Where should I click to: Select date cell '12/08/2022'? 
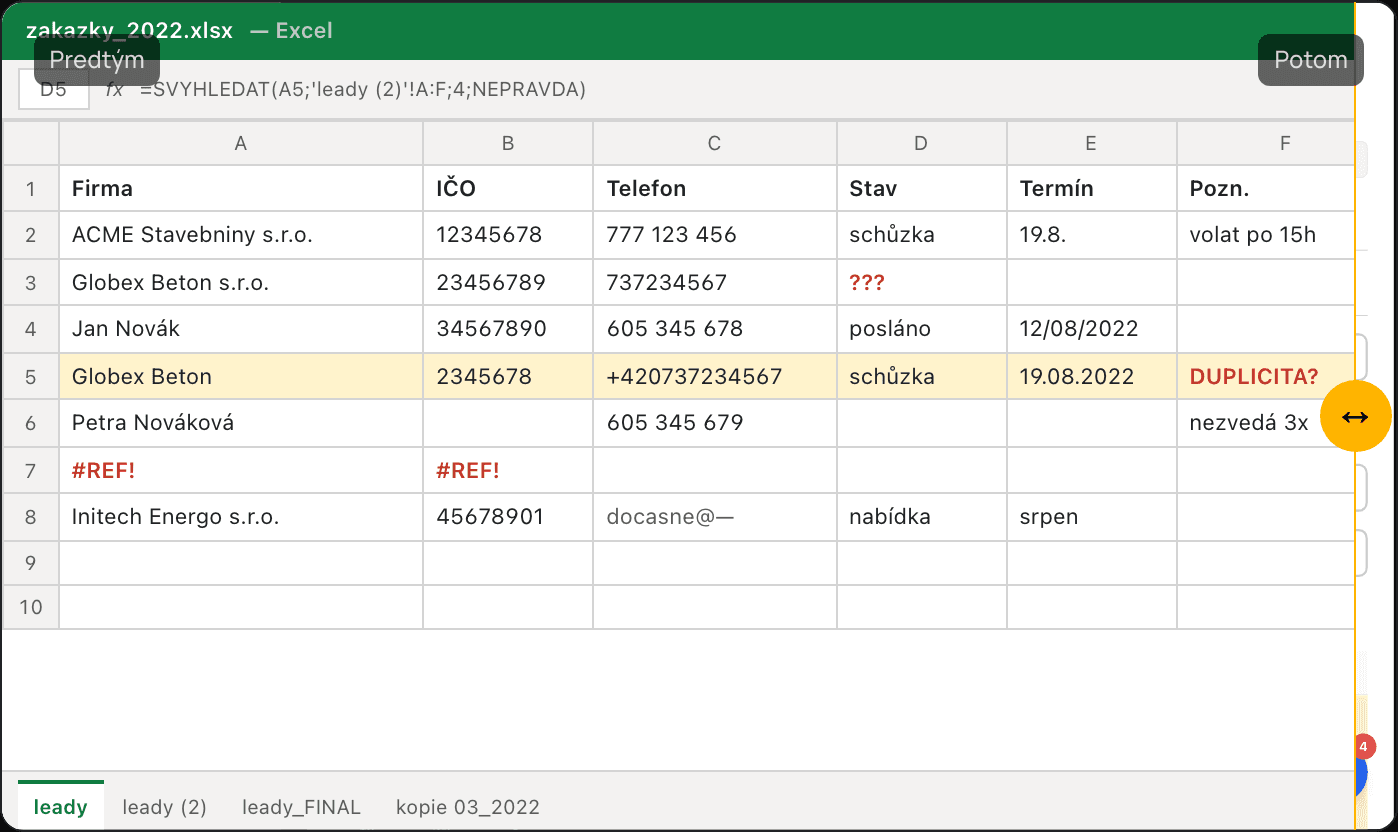[1092, 328]
